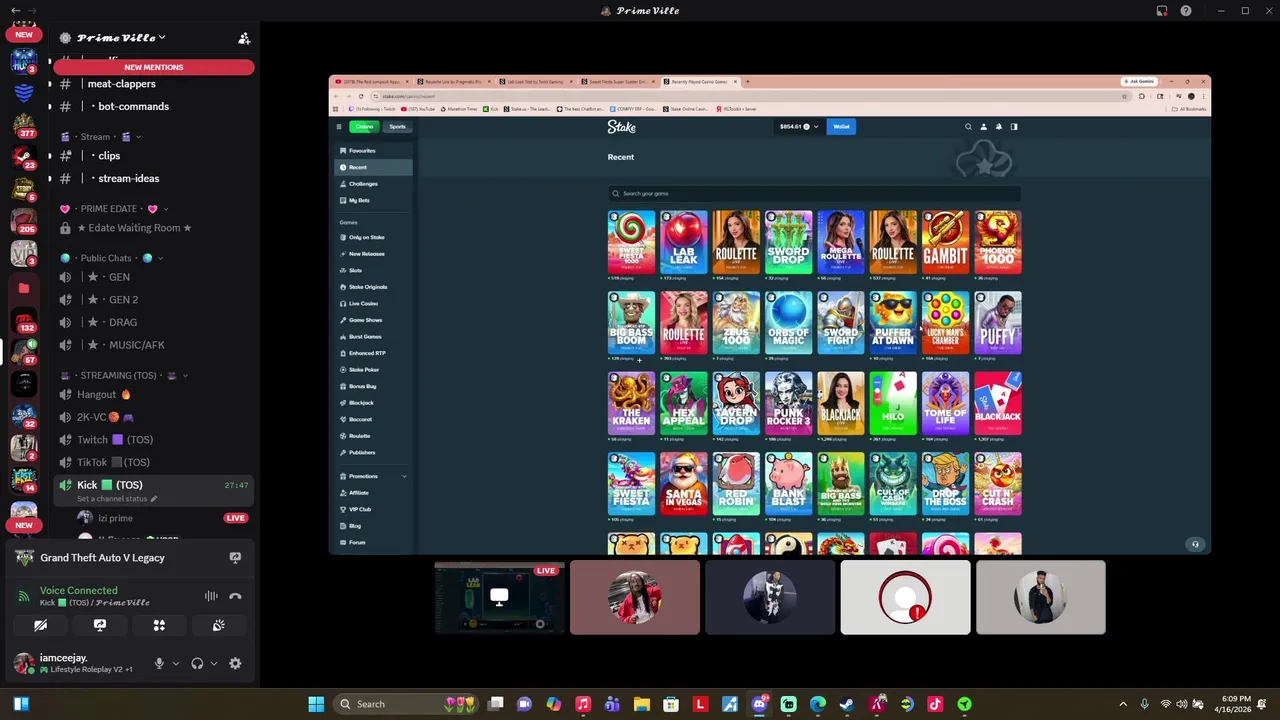Open Live Casino in Stake sidebar
This screenshot has height=720, width=1280.
click(x=372, y=303)
